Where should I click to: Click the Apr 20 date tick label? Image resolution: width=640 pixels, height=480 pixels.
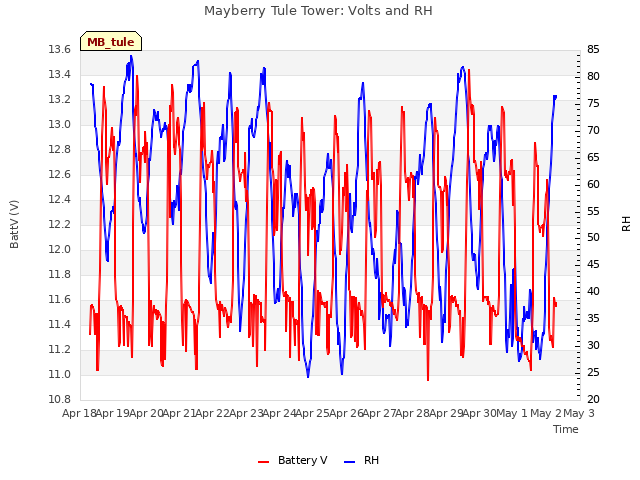[146, 413]
